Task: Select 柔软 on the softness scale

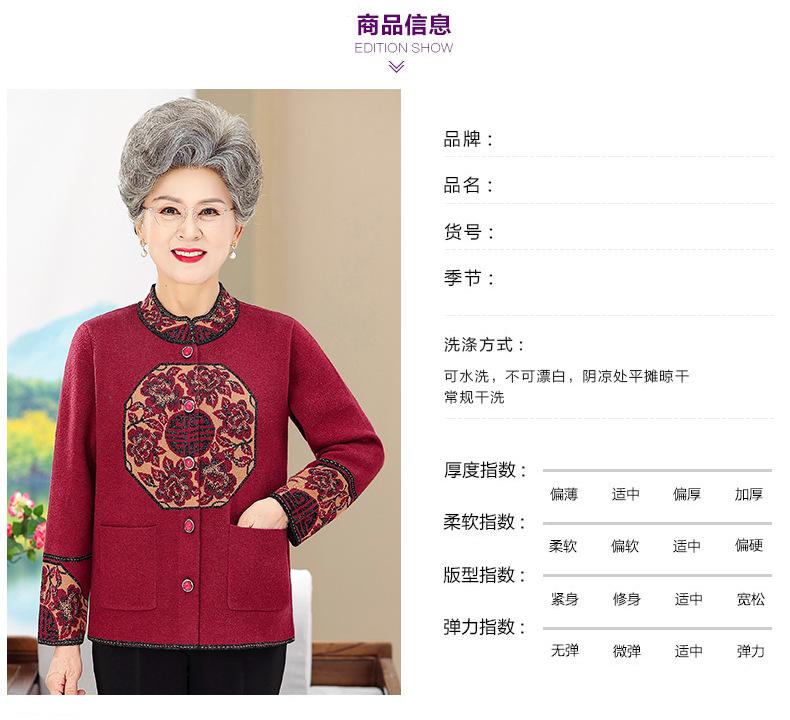Action: 563,546
